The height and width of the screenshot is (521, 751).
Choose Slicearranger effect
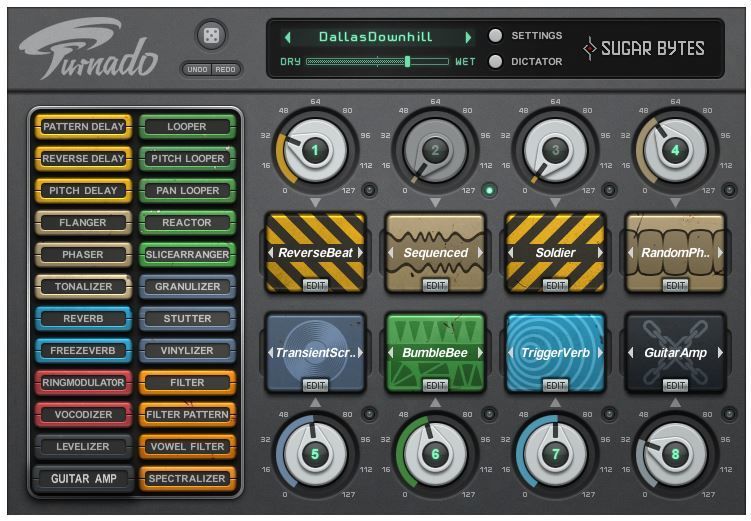[x=187, y=254]
